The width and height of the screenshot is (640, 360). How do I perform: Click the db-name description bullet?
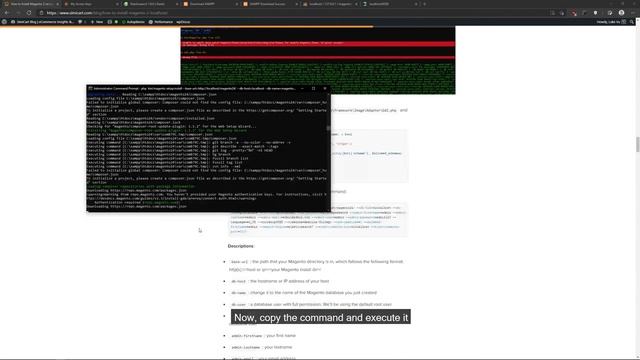pyautogui.click(x=304, y=293)
